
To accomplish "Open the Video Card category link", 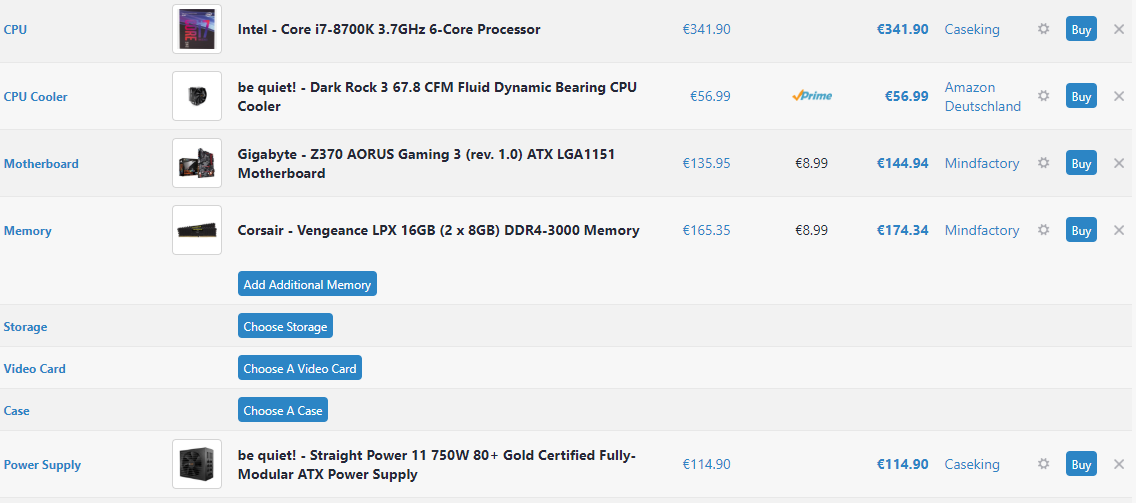I will point(35,368).
